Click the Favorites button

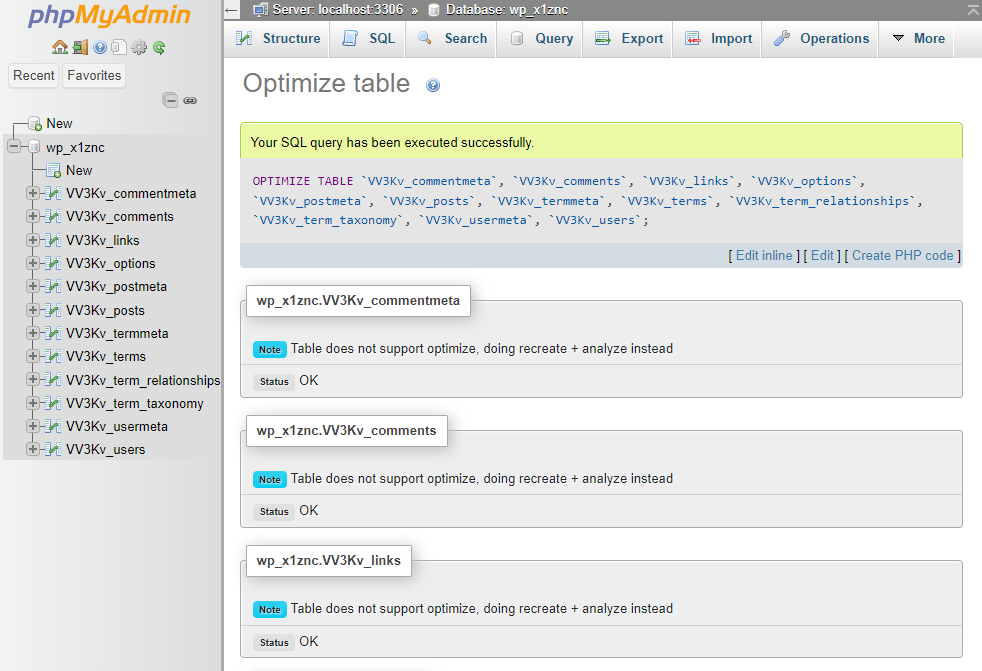pyautogui.click(x=94, y=75)
